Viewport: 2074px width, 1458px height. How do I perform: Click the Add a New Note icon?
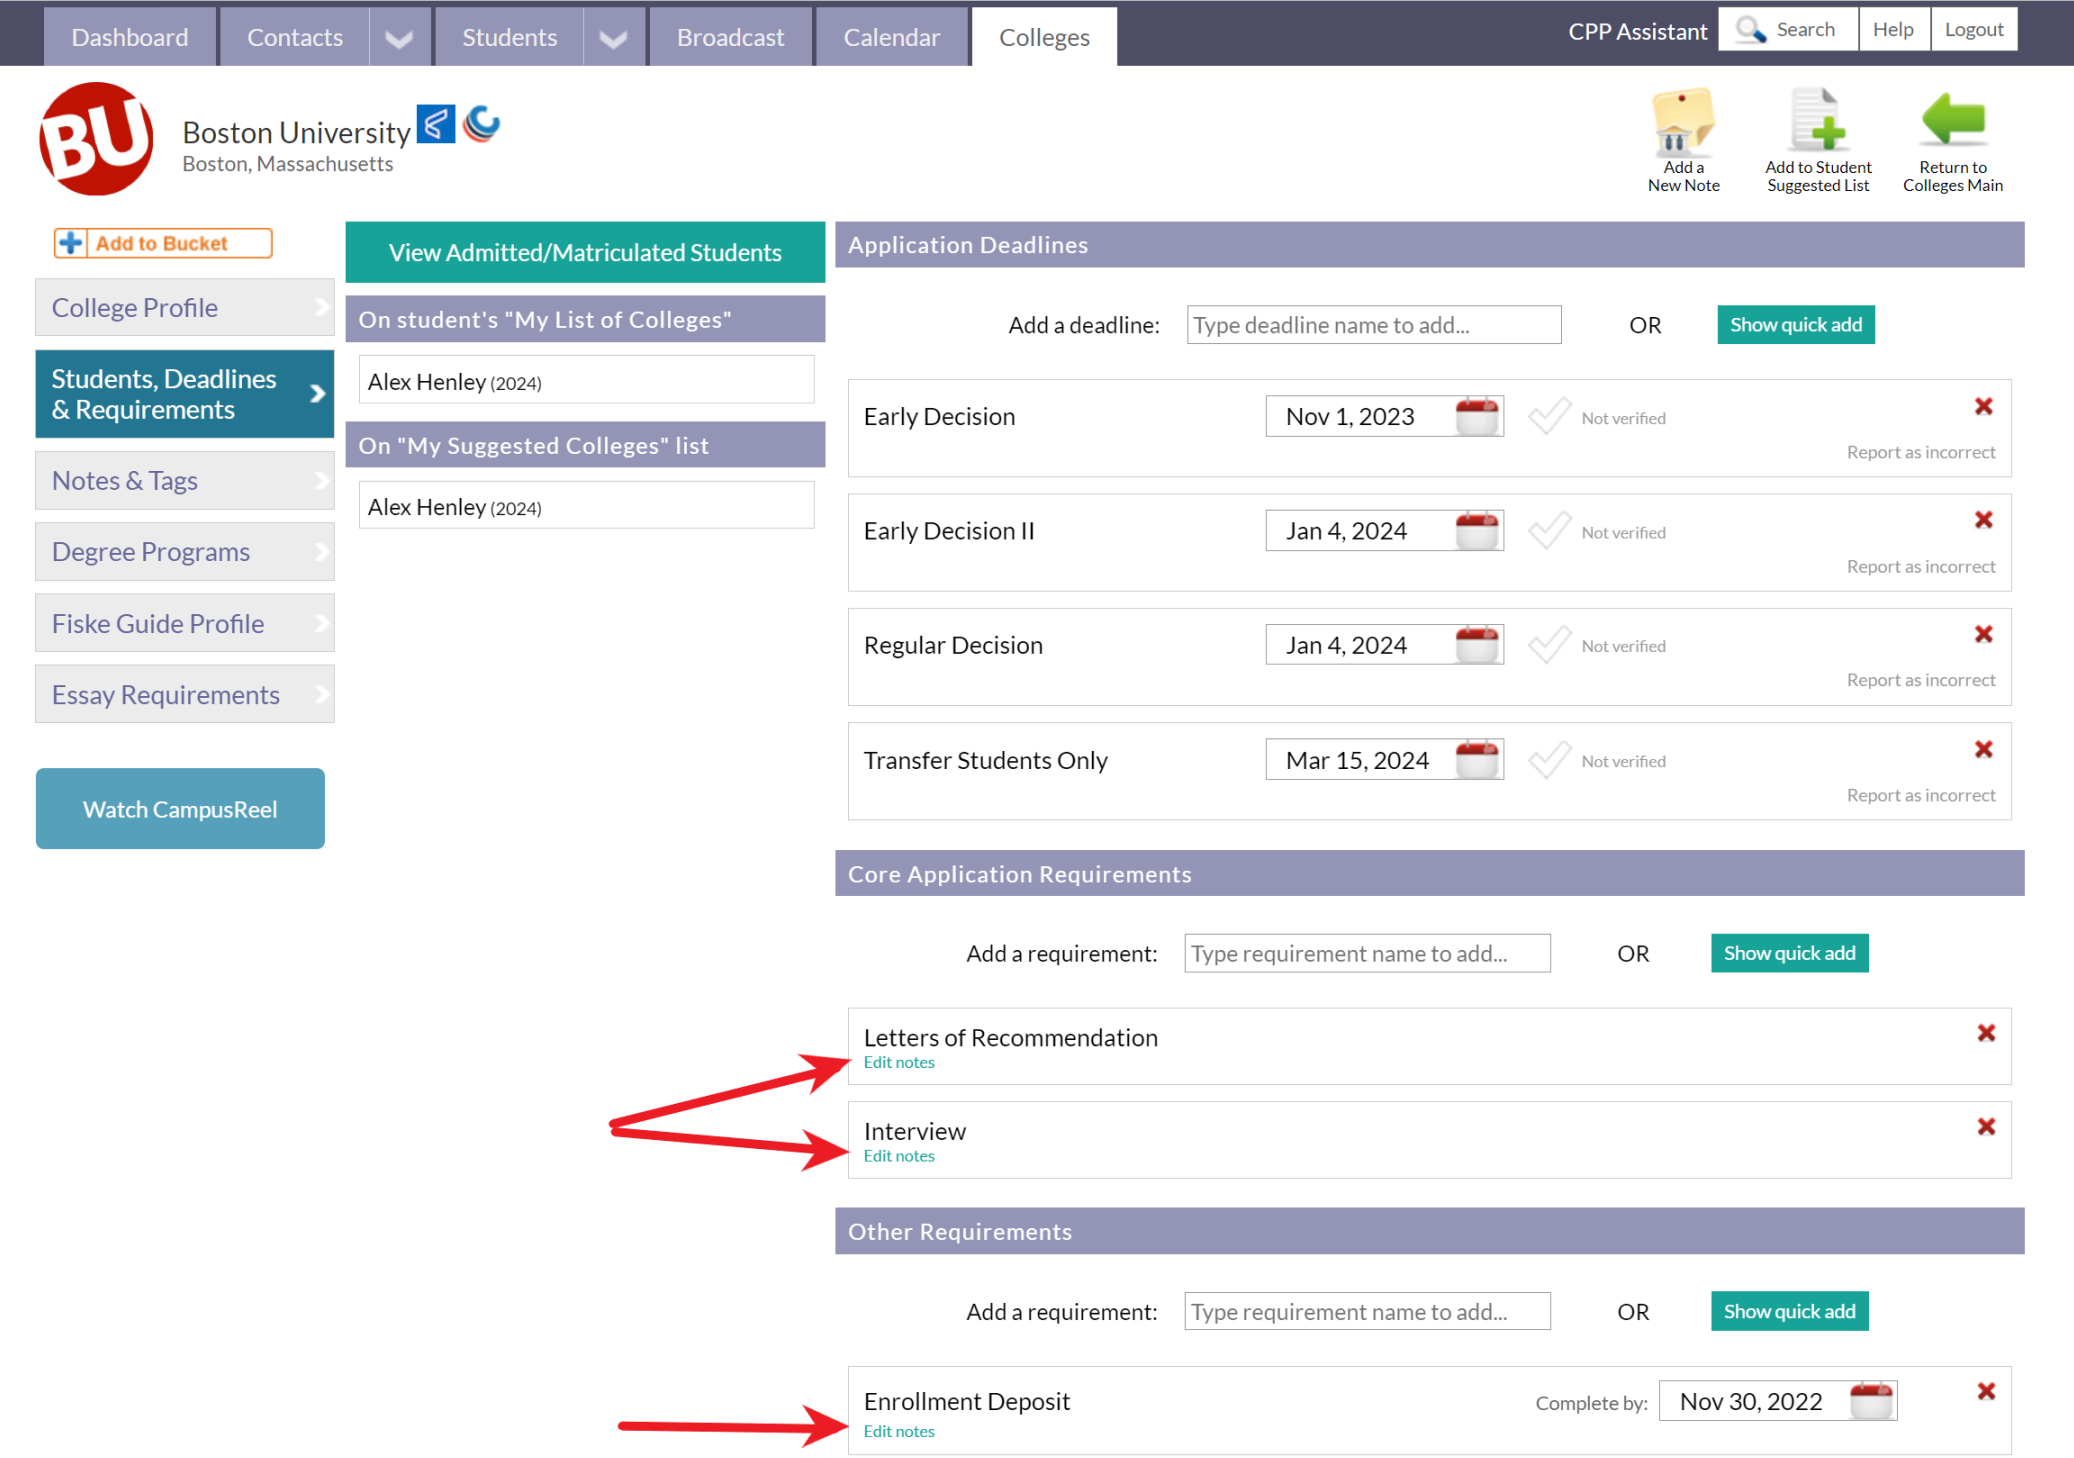click(1684, 122)
